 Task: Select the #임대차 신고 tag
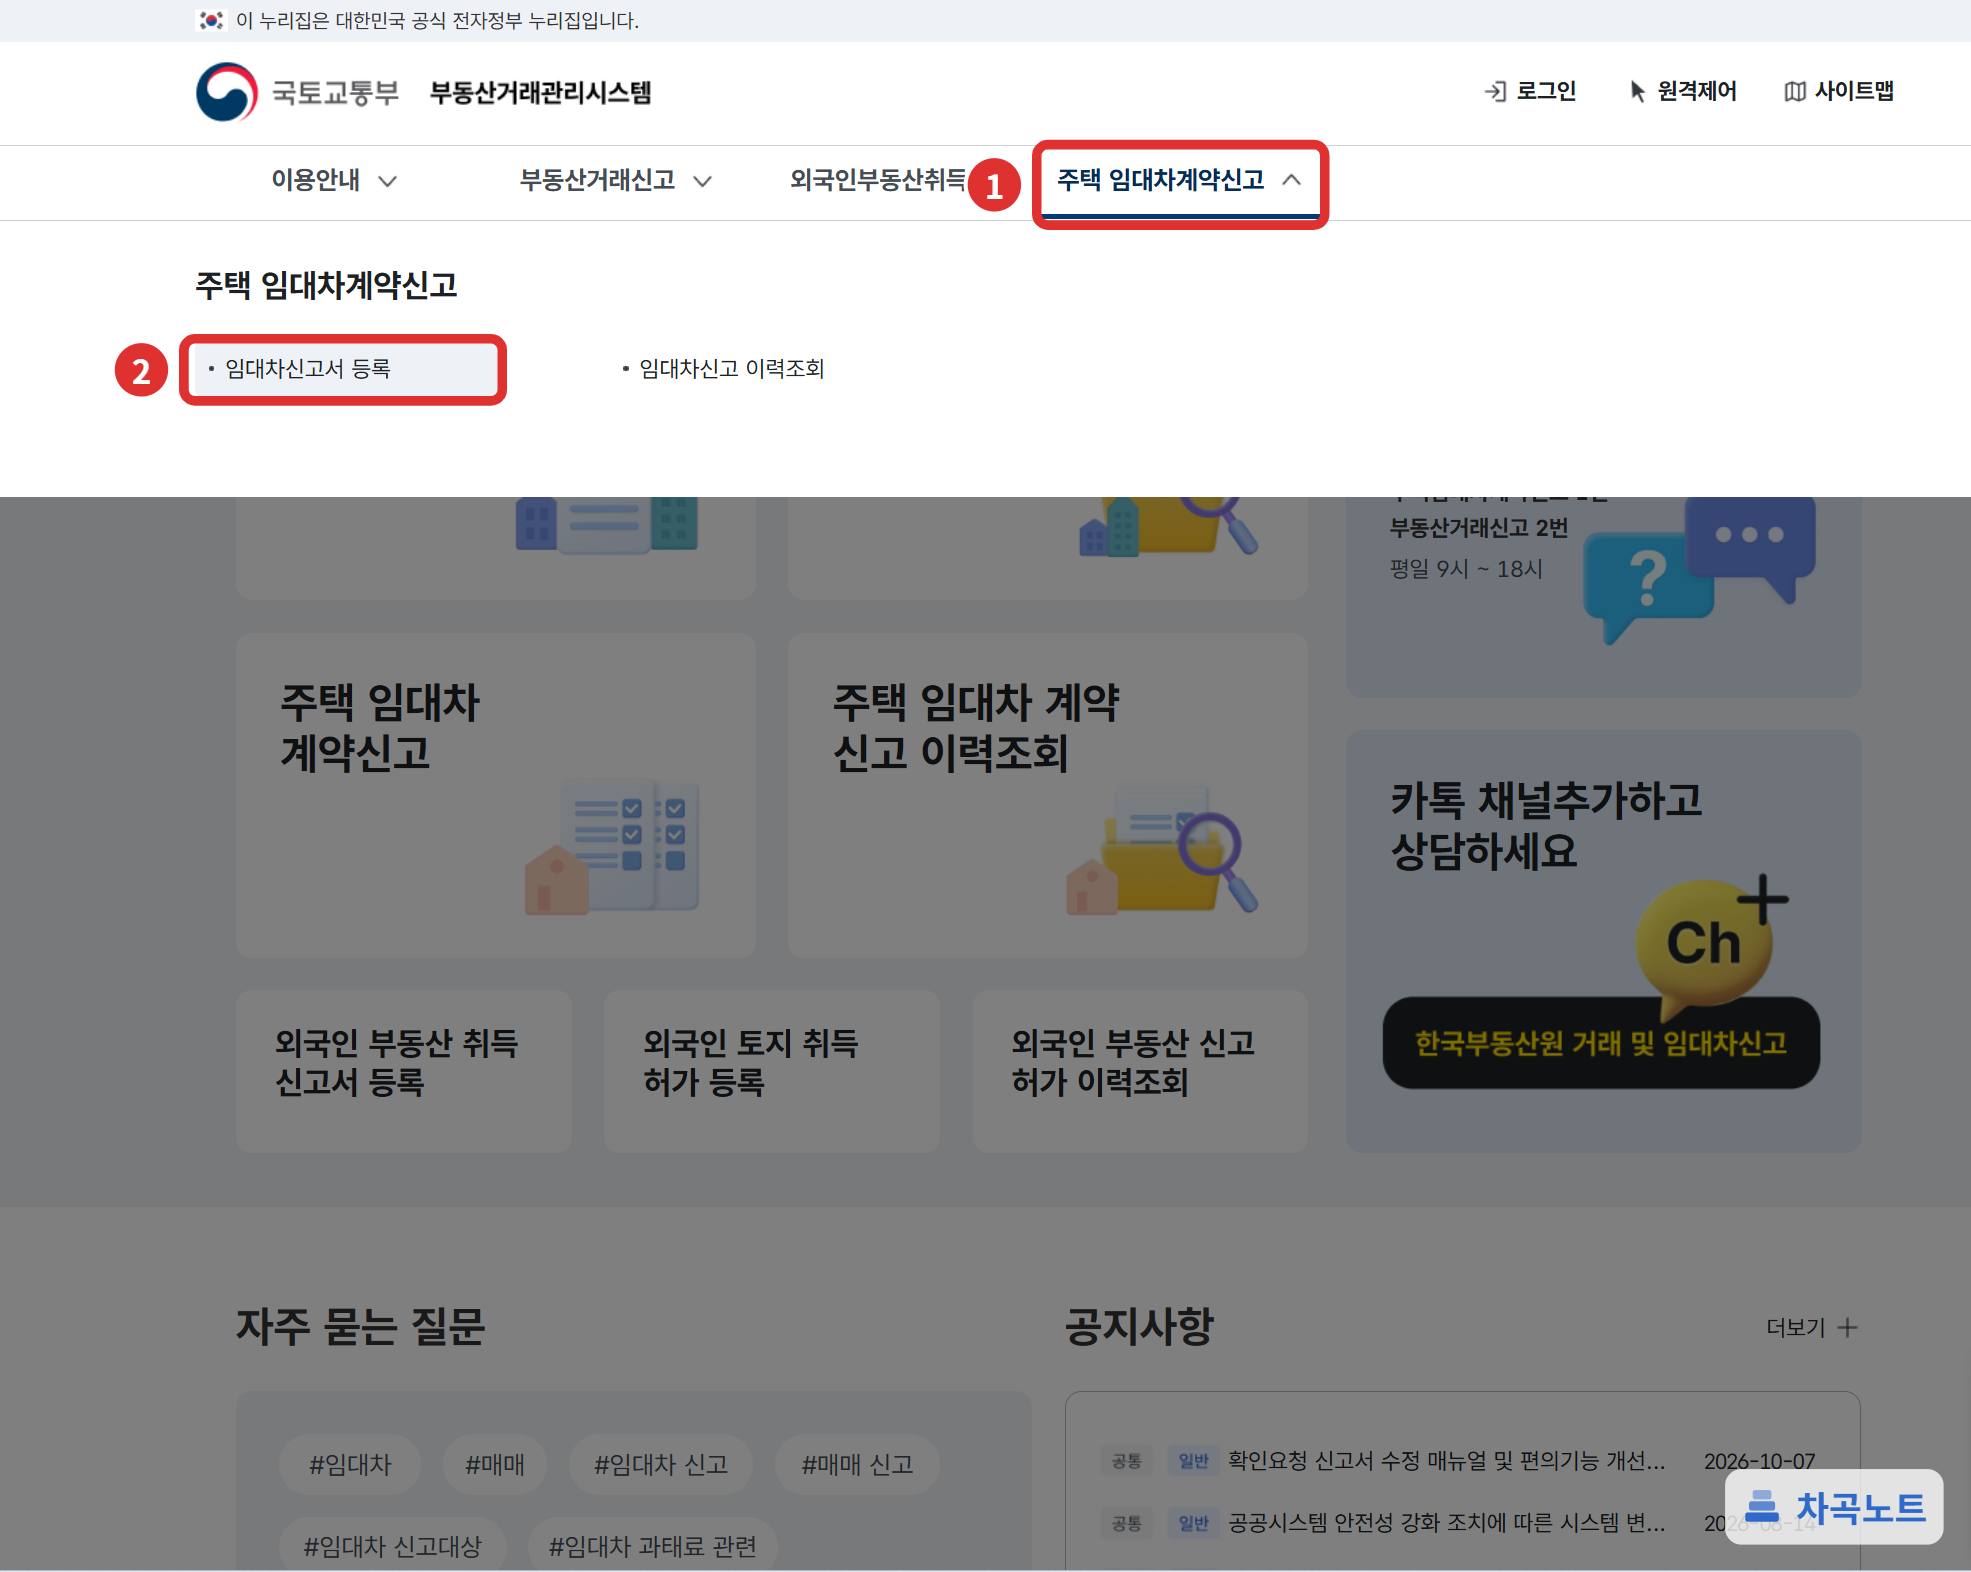tap(661, 1465)
